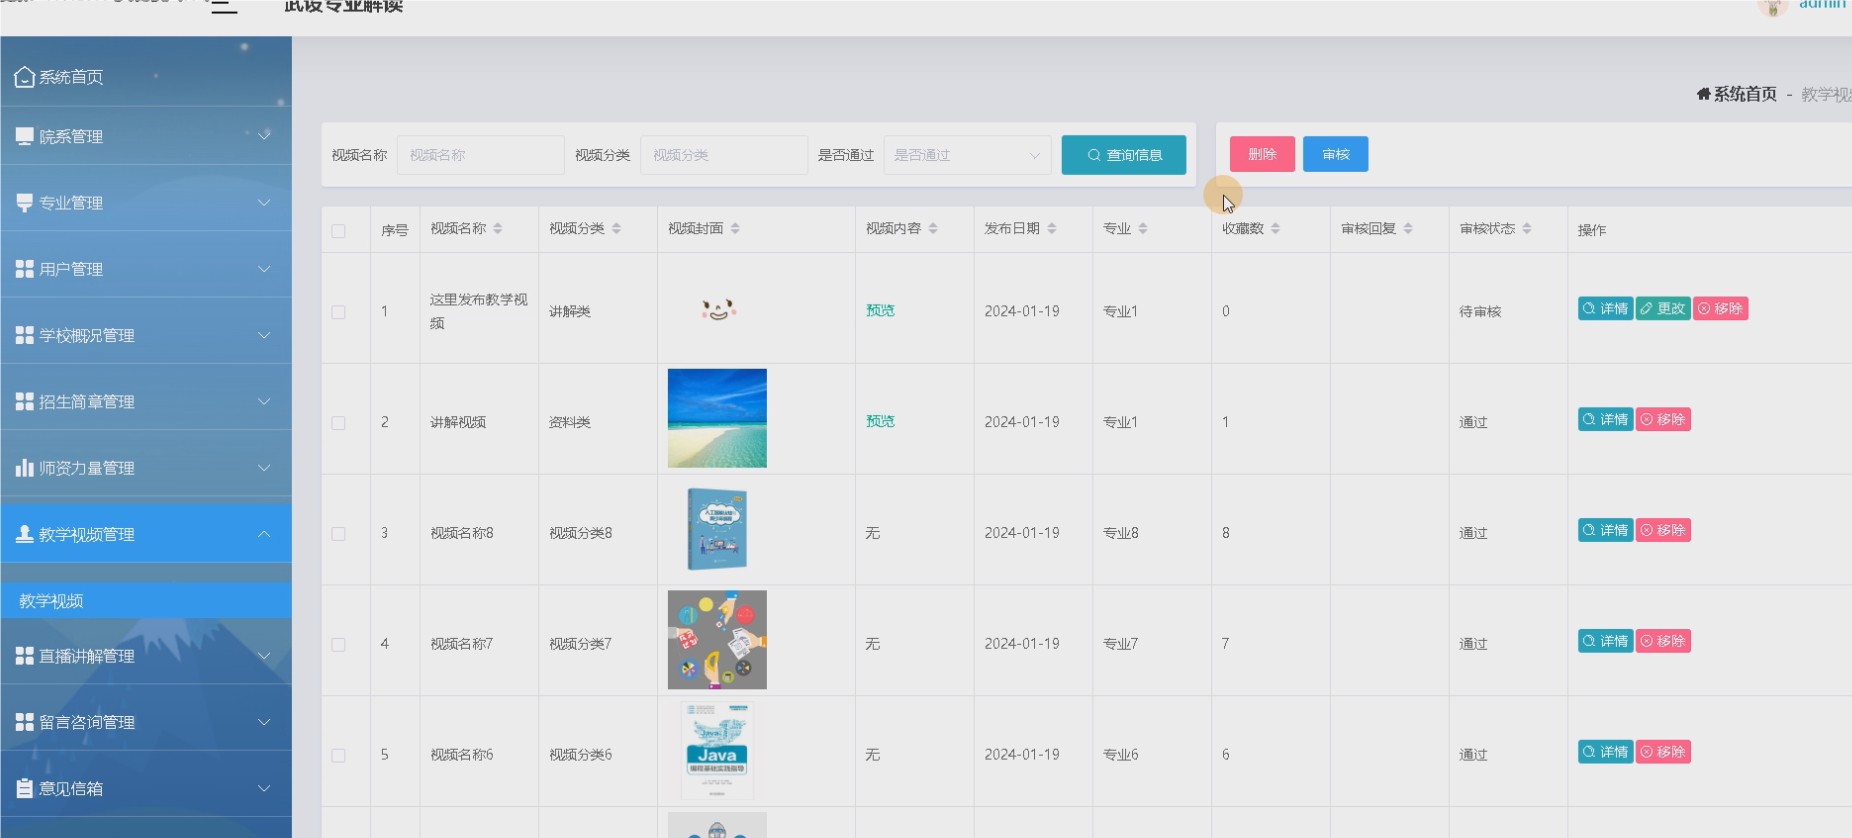Screen dimensions: 1852x838
Task: Click the bar chart icon next to 师资力量管理
Action: coord(24,468)
